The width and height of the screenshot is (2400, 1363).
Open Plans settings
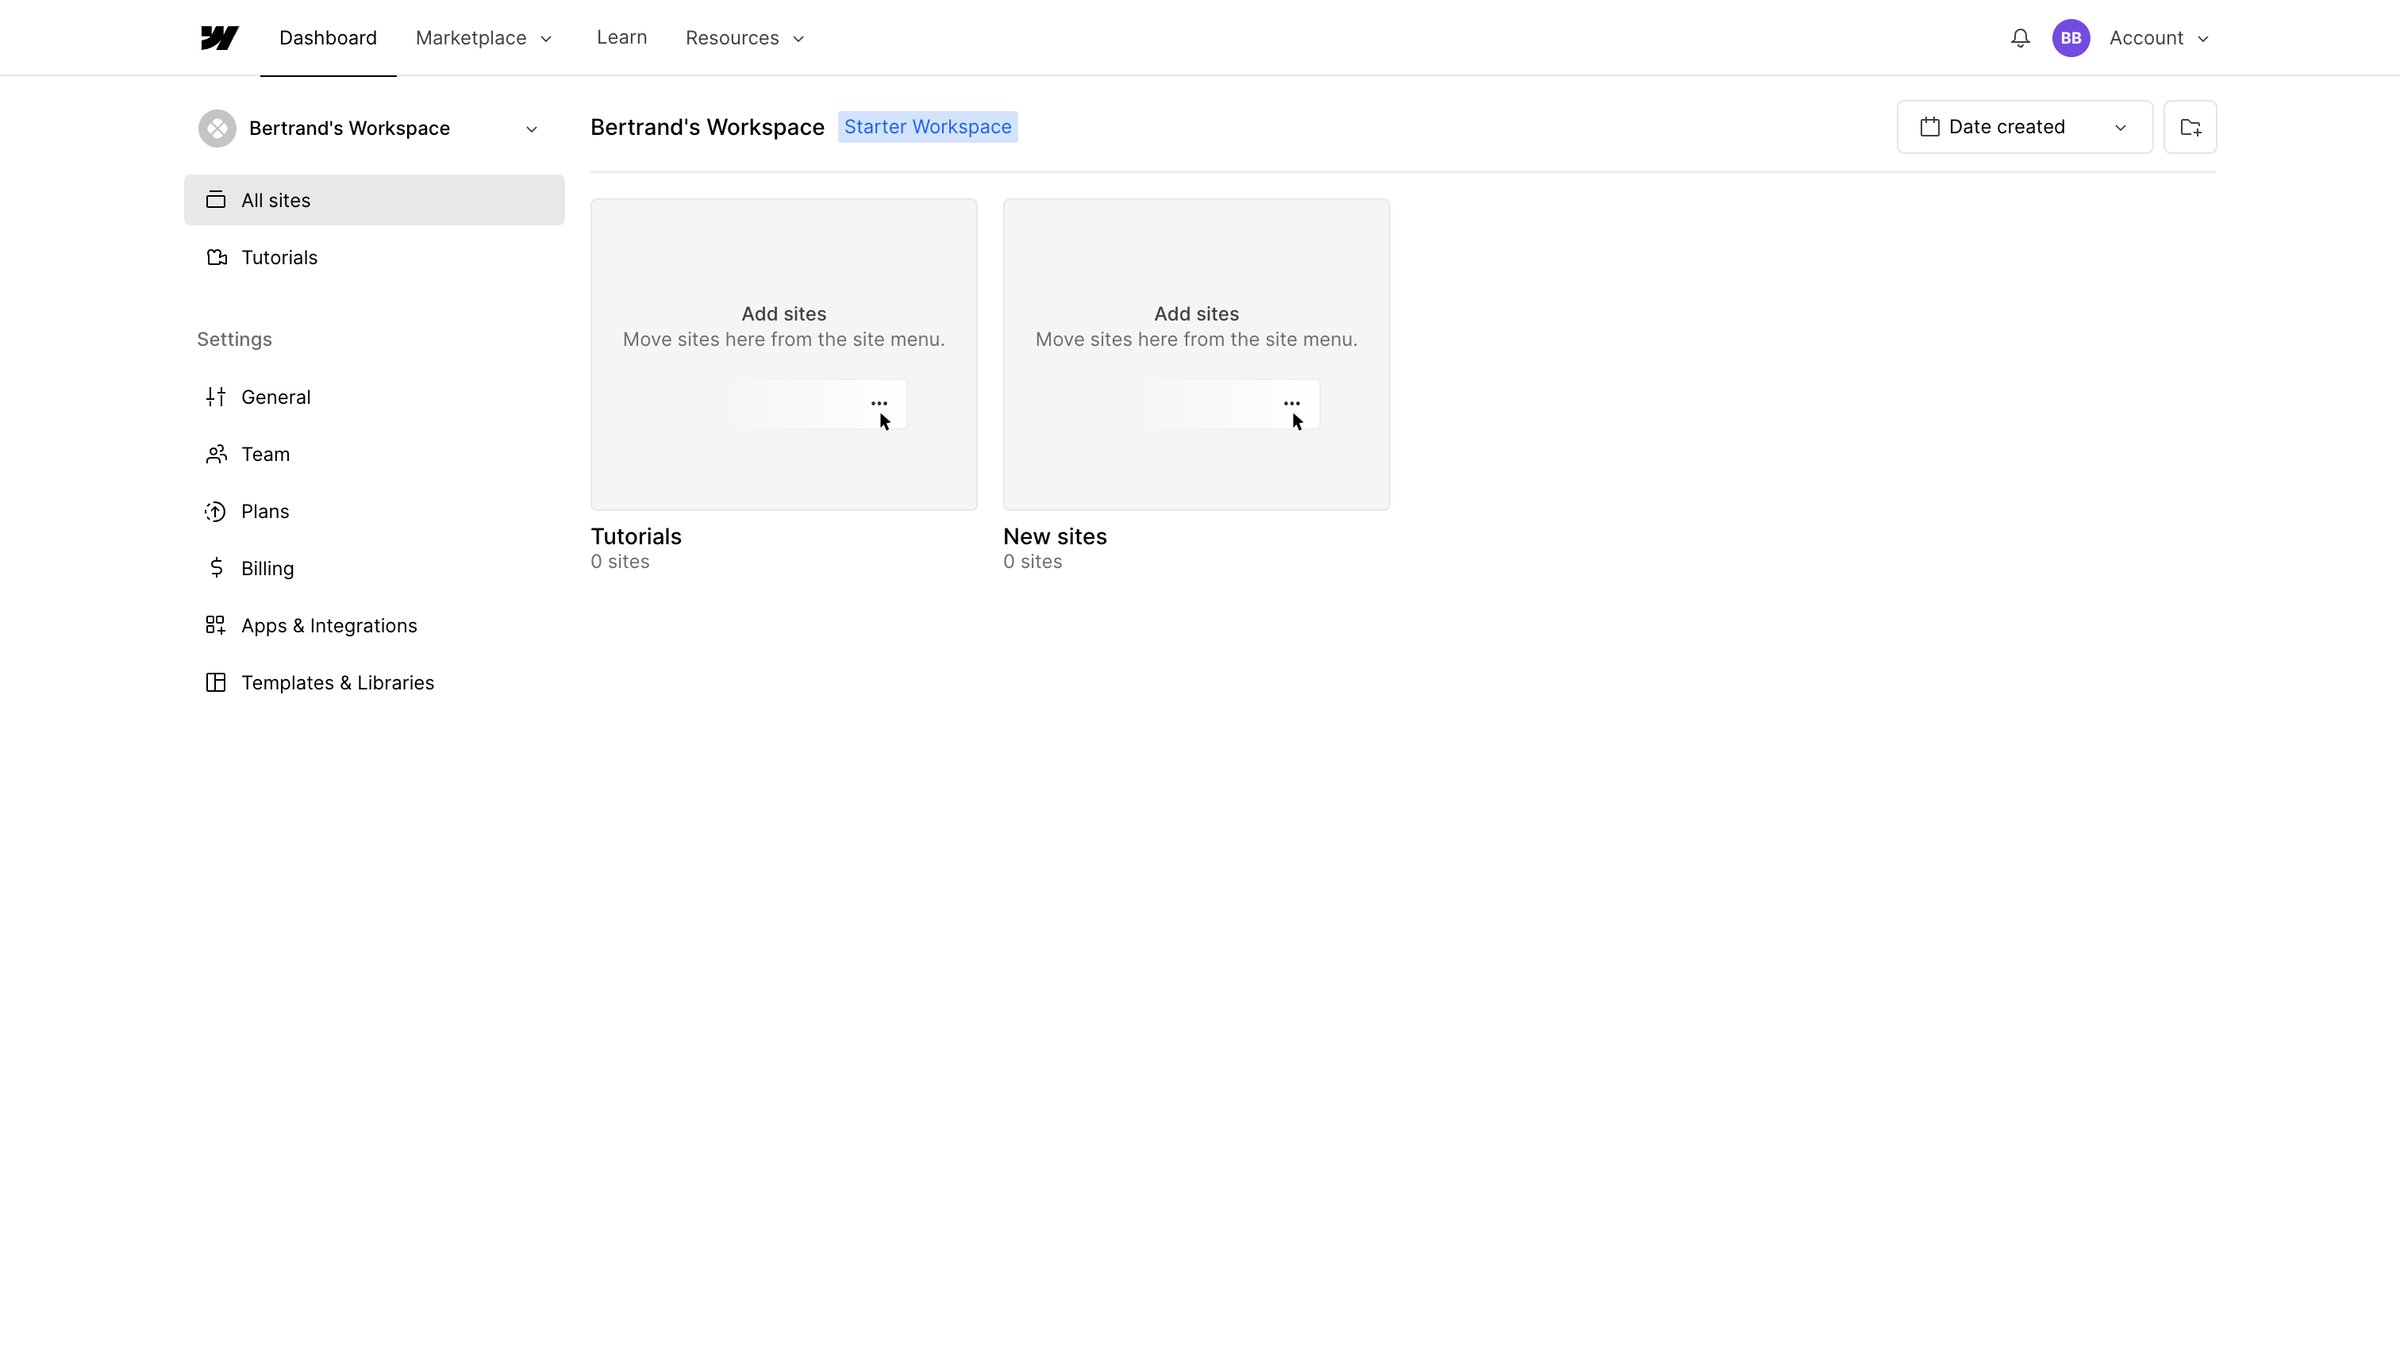tap(374, 511)
